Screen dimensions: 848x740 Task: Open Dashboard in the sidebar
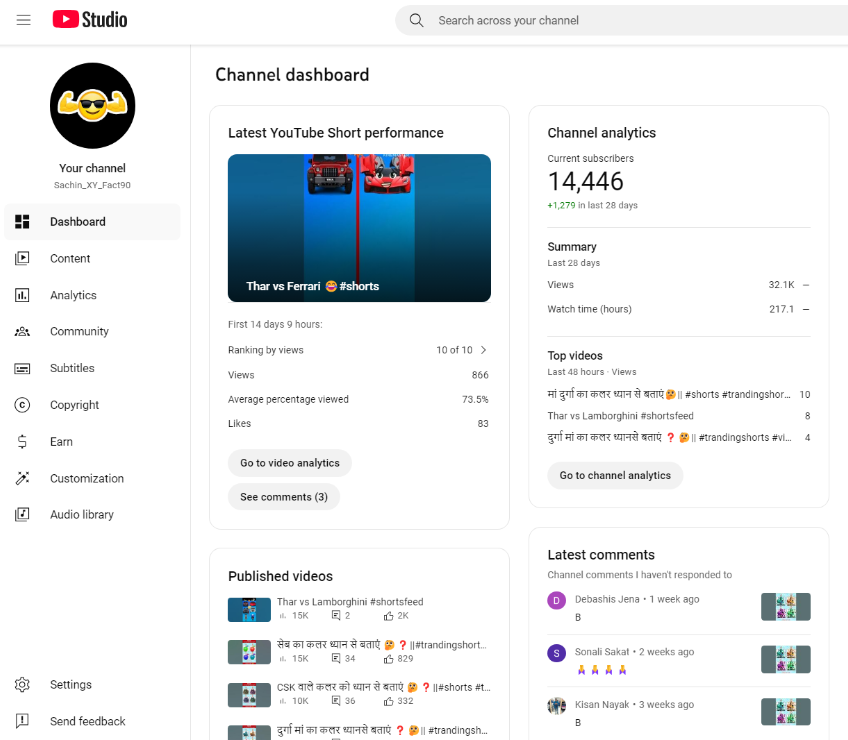tap(92, 222)
